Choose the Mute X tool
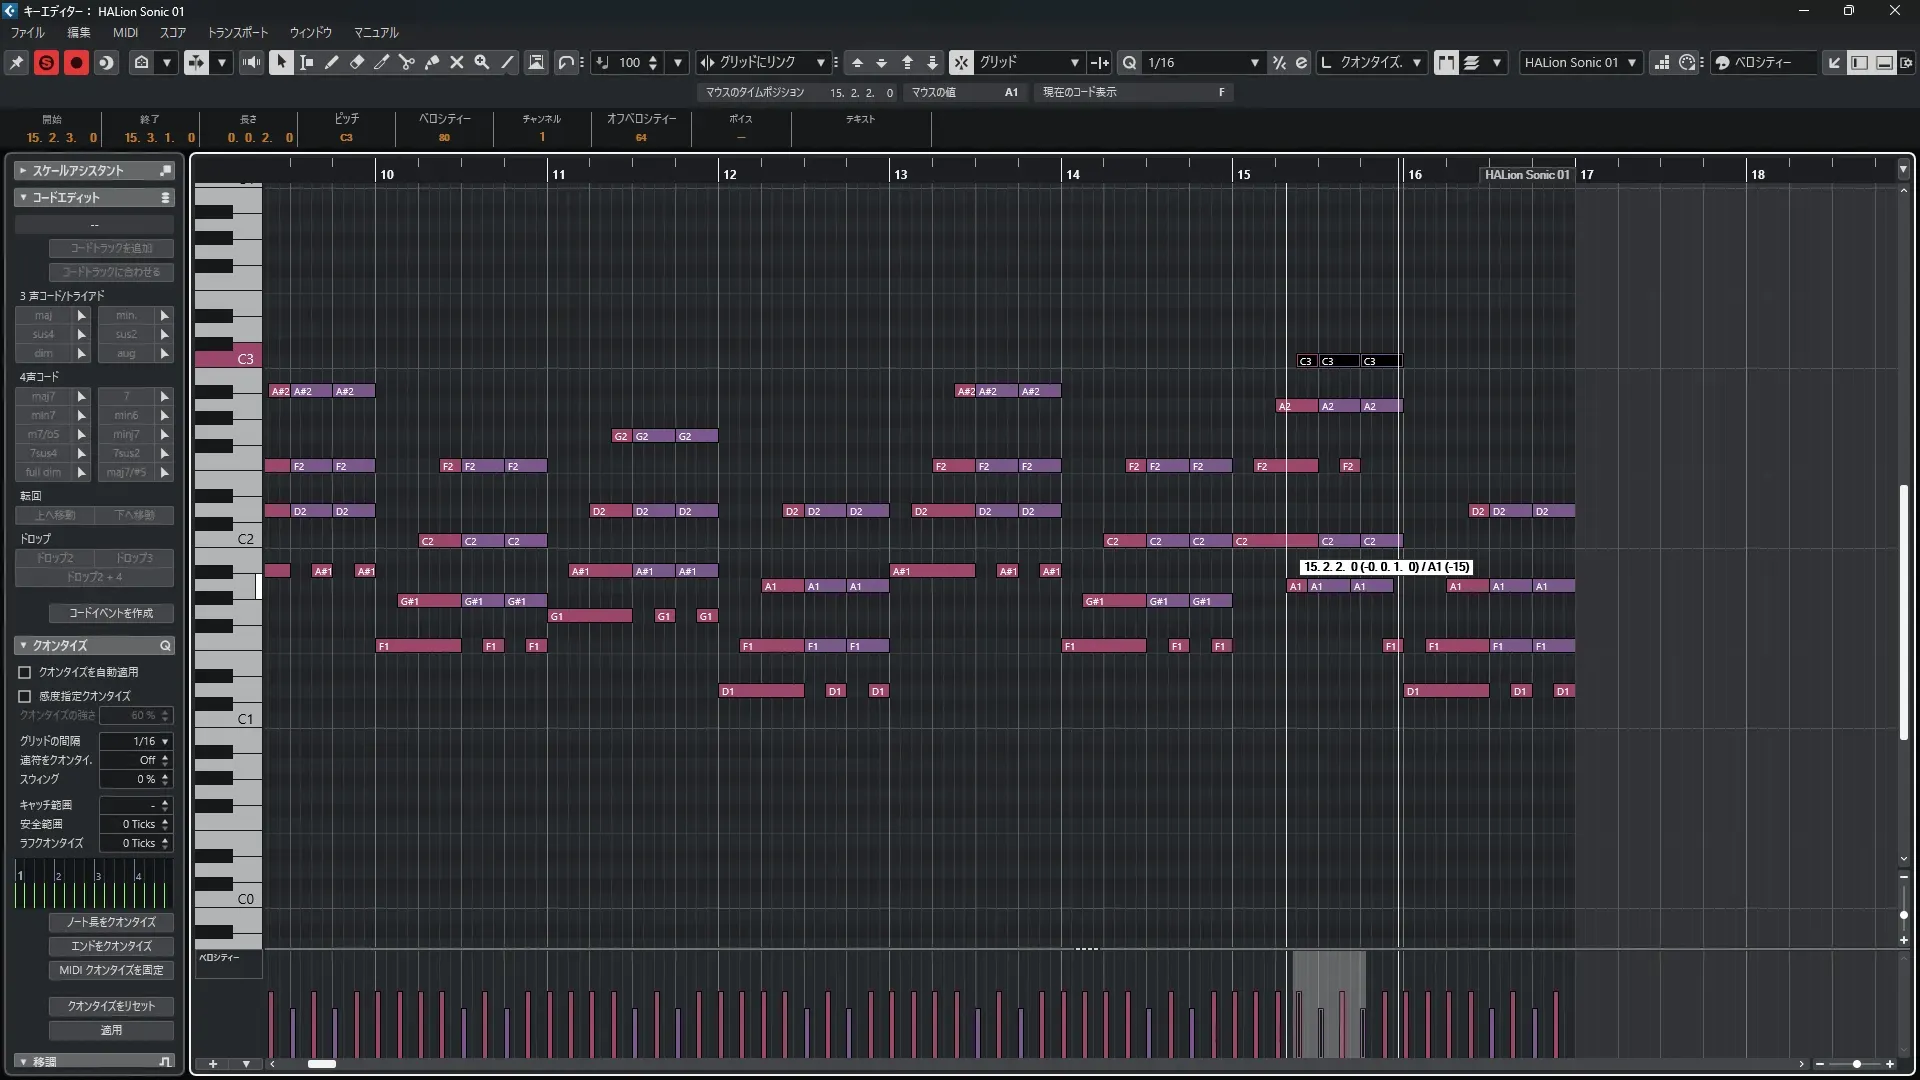The height and width of the screenshot is (1080, 1920). click(x=457, y=62)
